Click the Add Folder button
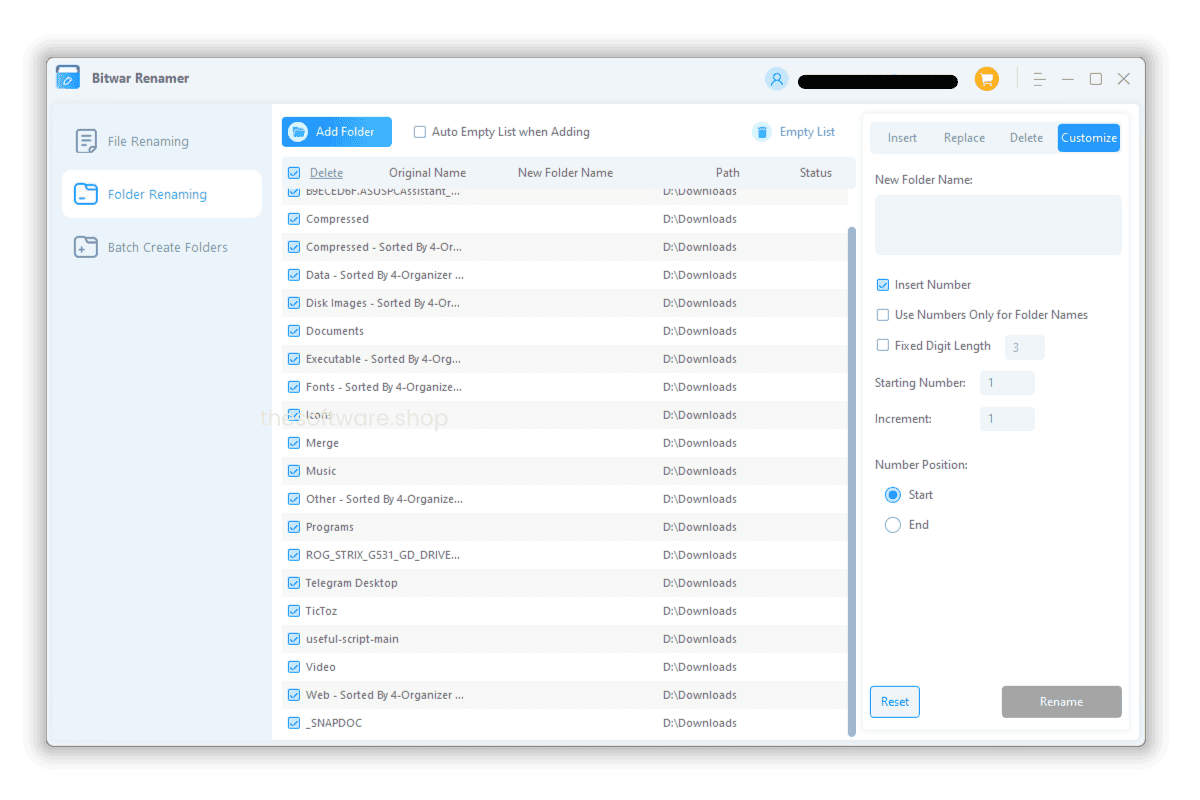The width and height of the screenshot is (1200, 800). pos(337,132)
